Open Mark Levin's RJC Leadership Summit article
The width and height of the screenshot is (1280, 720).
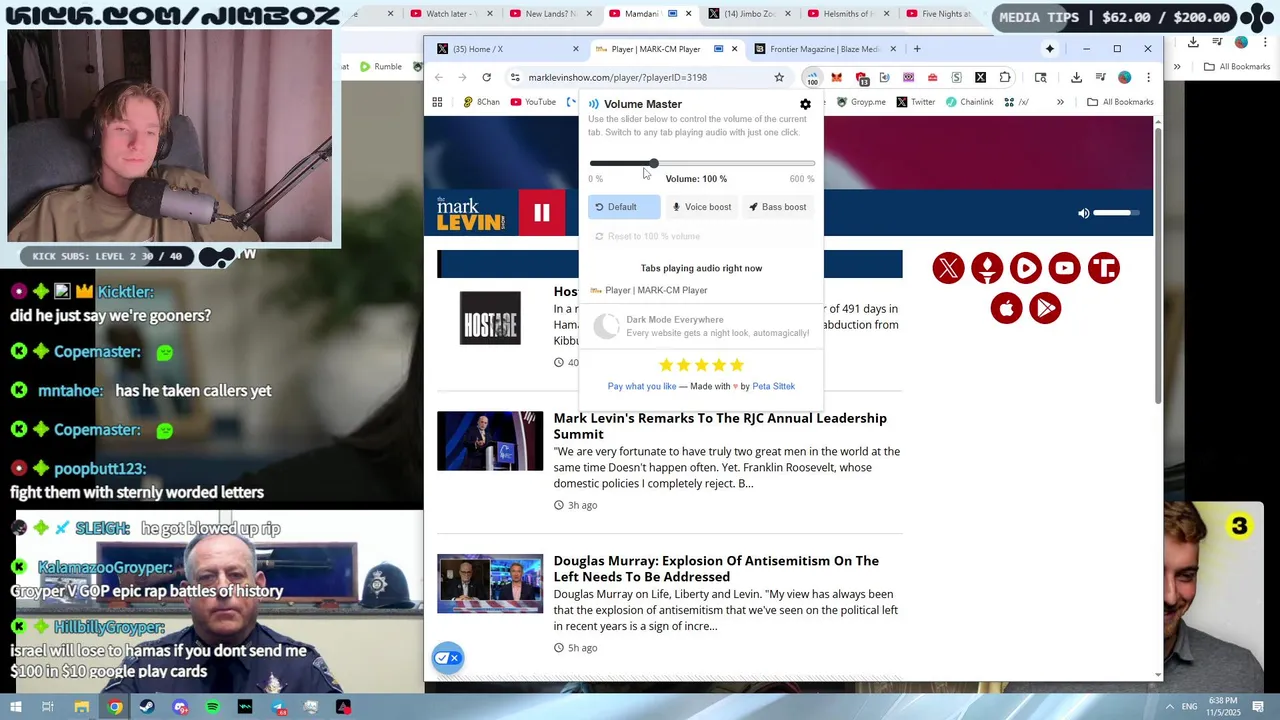(720, 426)
